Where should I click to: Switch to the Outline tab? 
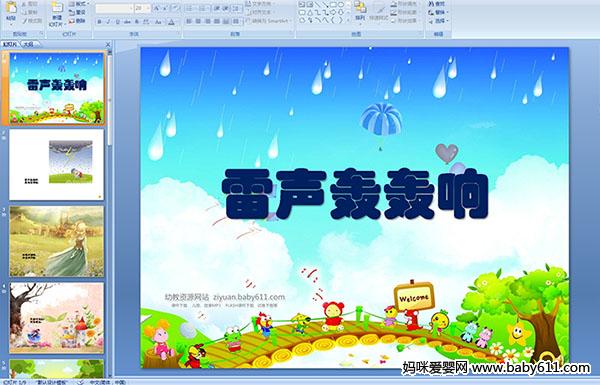tap(28, 44)
